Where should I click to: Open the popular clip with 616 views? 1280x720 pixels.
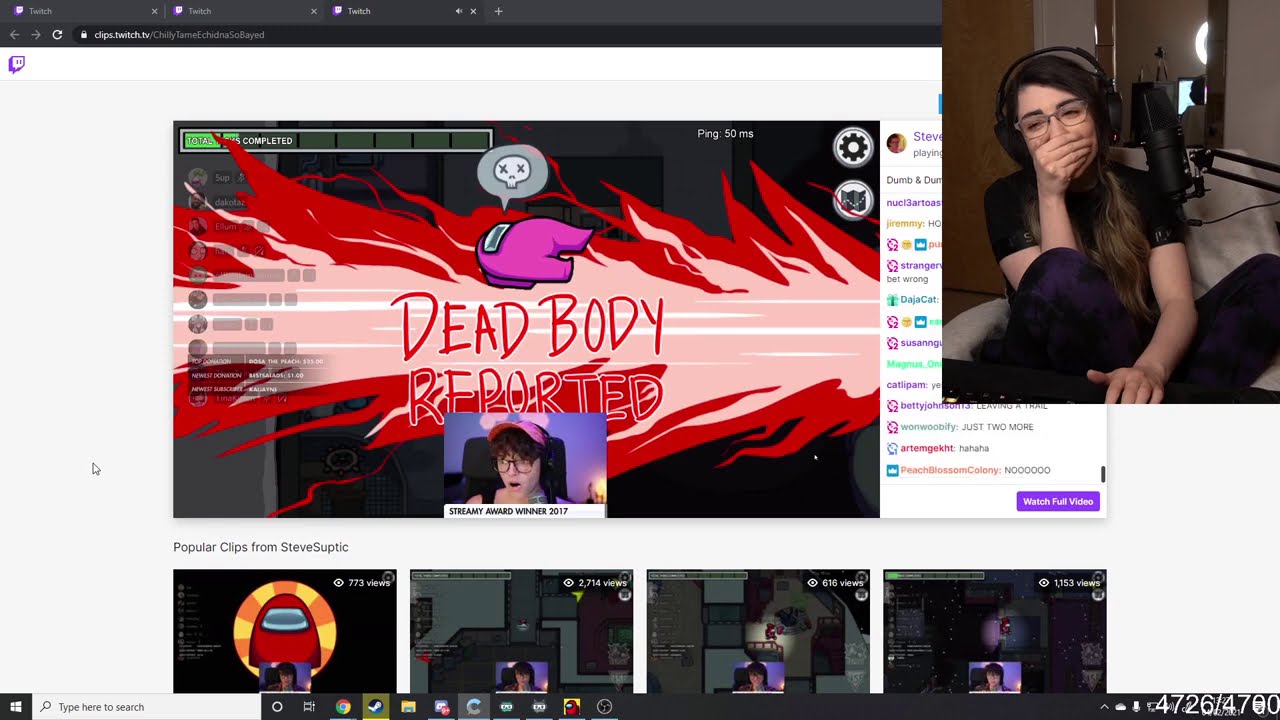click(758, 631)
